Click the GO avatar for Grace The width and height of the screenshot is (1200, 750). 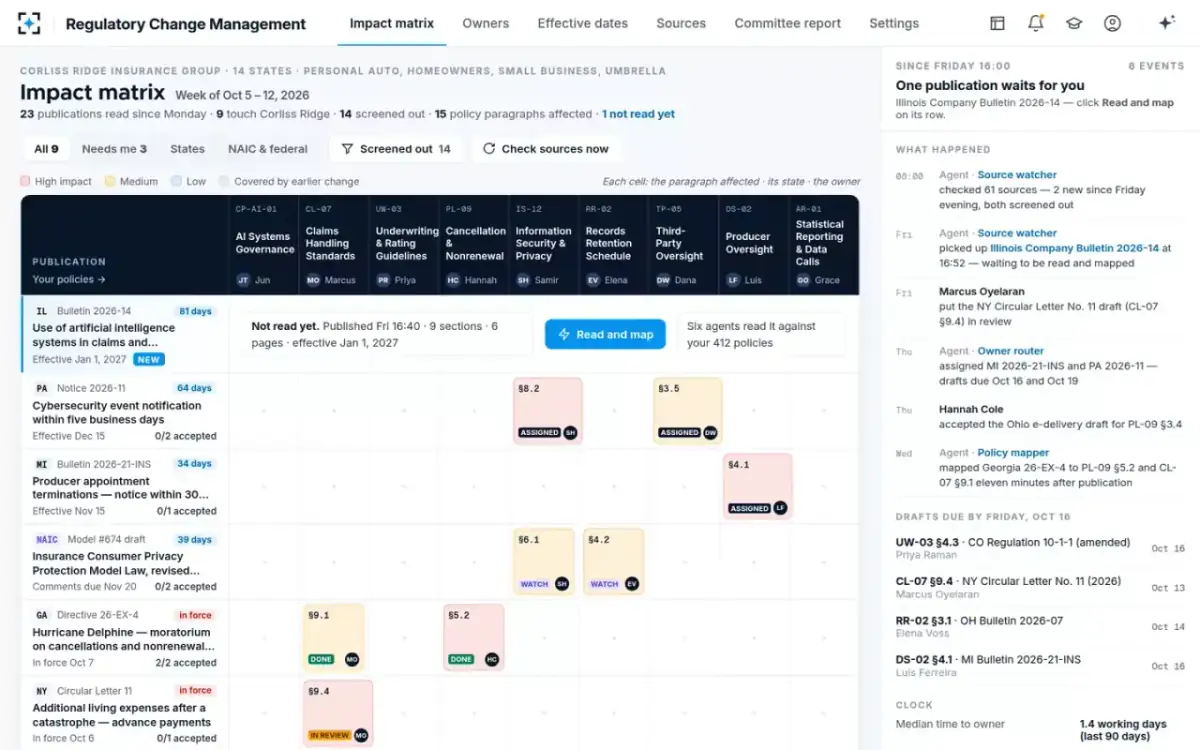pyautogui.click(x=803, y=280)
